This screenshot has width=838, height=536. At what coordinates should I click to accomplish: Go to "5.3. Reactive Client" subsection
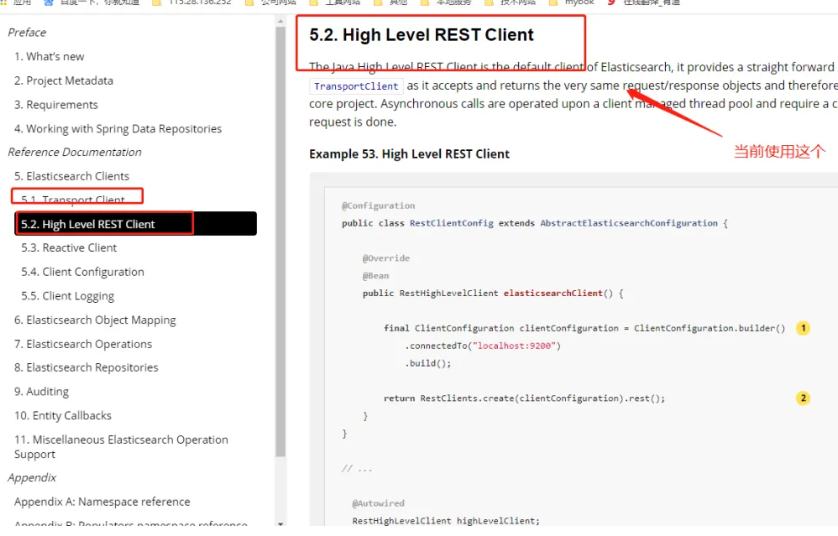(68, 248)
